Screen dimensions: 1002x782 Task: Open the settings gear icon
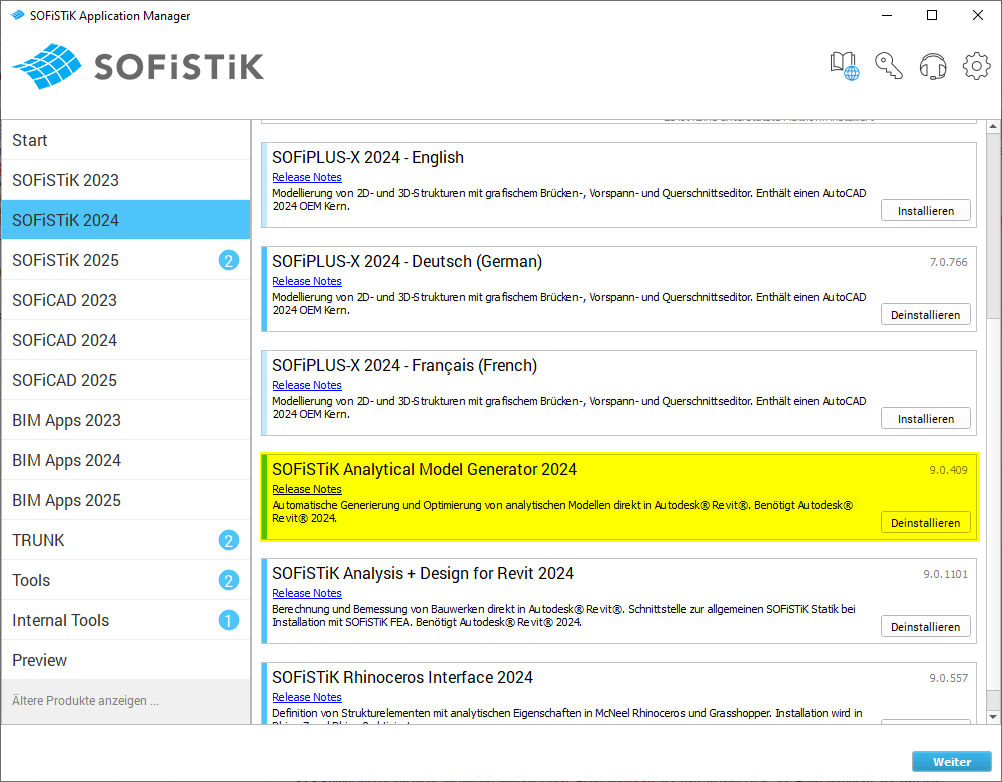pos(976,66)
